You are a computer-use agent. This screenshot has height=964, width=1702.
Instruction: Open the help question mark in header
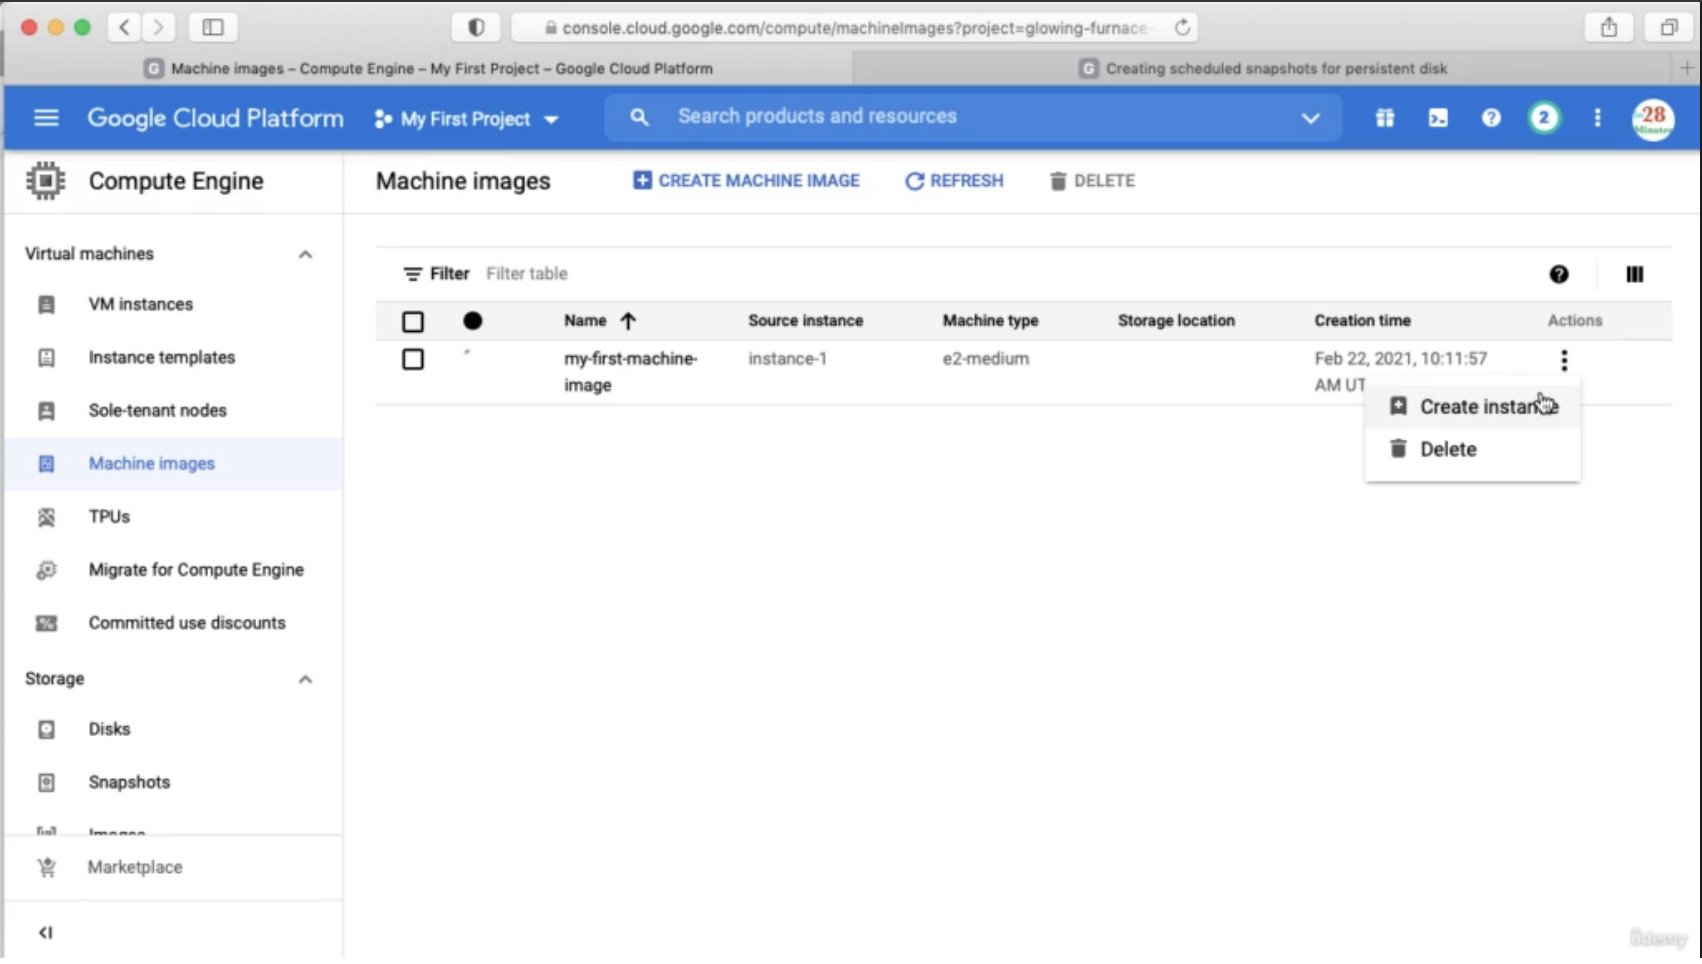[x=1491, y=118]
